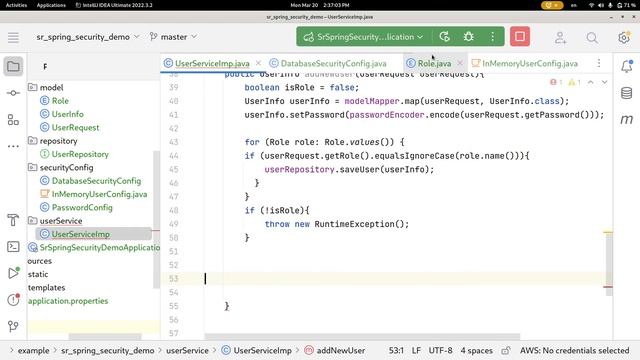
Task: Open UTF-8 encoding selector
Action: [x=440, y=350]
